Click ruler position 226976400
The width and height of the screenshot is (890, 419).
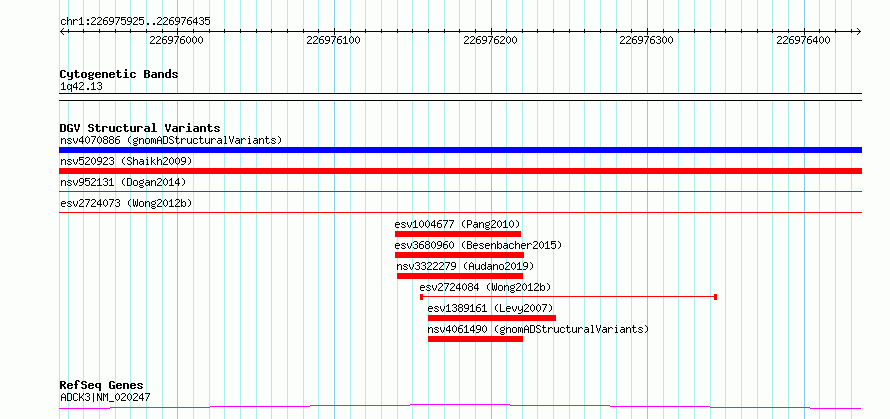pyautogui.click(x=803, y=40)
